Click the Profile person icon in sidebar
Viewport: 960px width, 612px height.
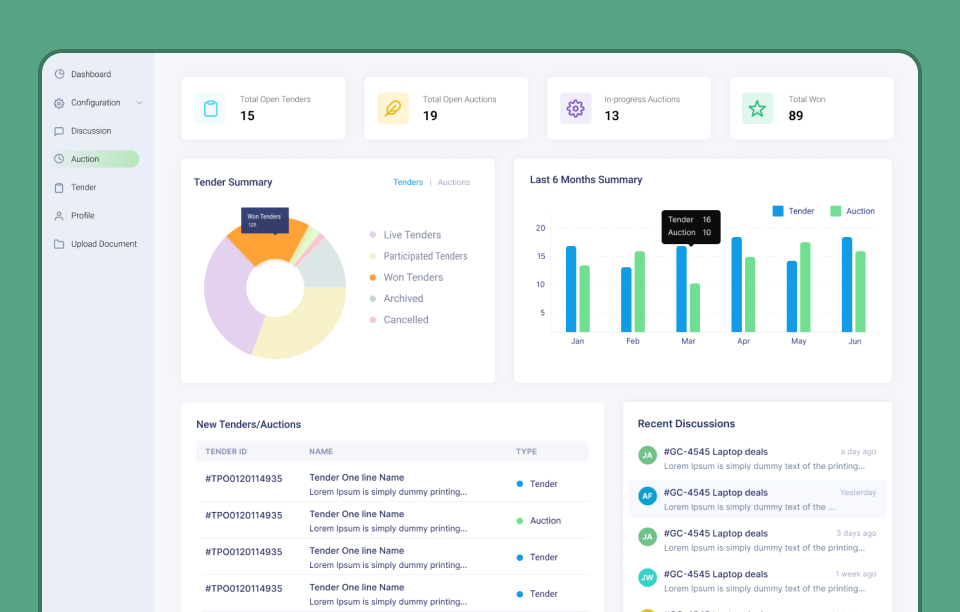[59, 215]
